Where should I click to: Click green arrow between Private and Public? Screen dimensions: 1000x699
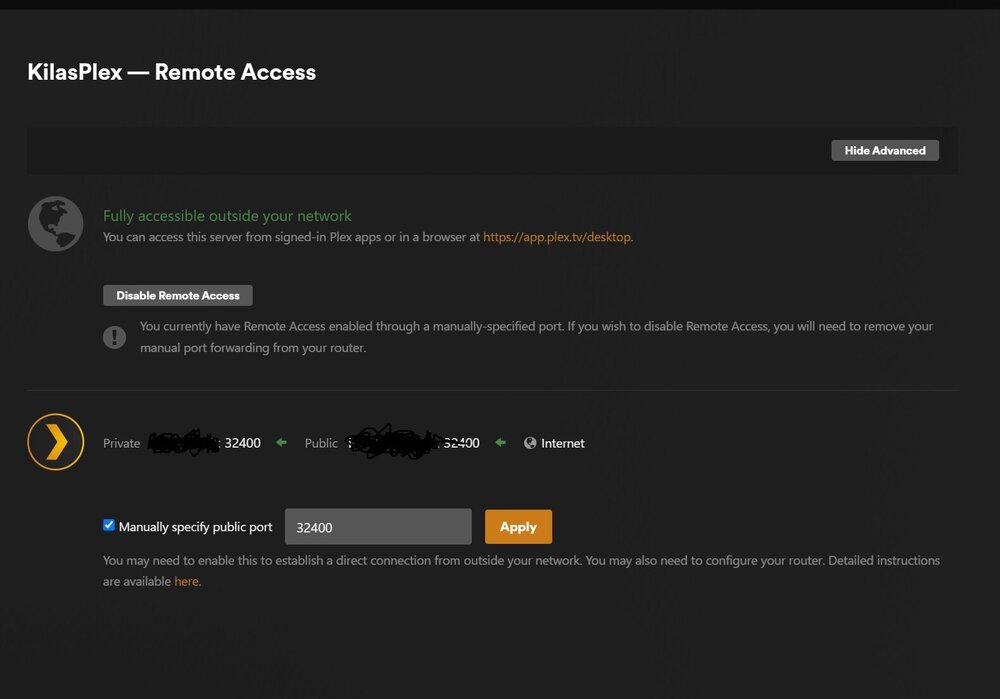[x=281, y=442]
